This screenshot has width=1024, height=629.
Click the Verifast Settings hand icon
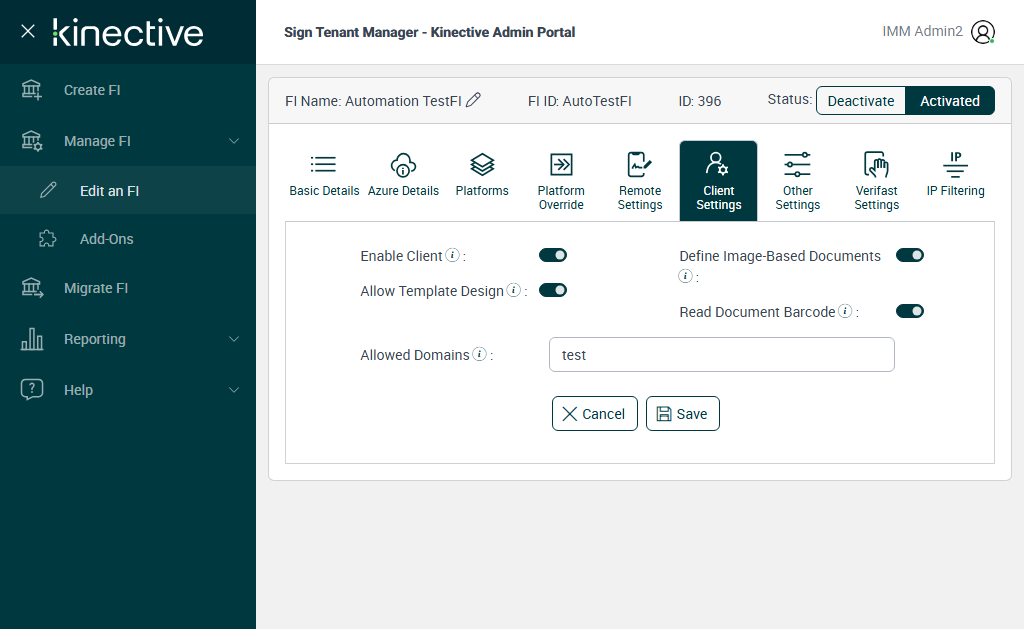[x=876, y=165]
